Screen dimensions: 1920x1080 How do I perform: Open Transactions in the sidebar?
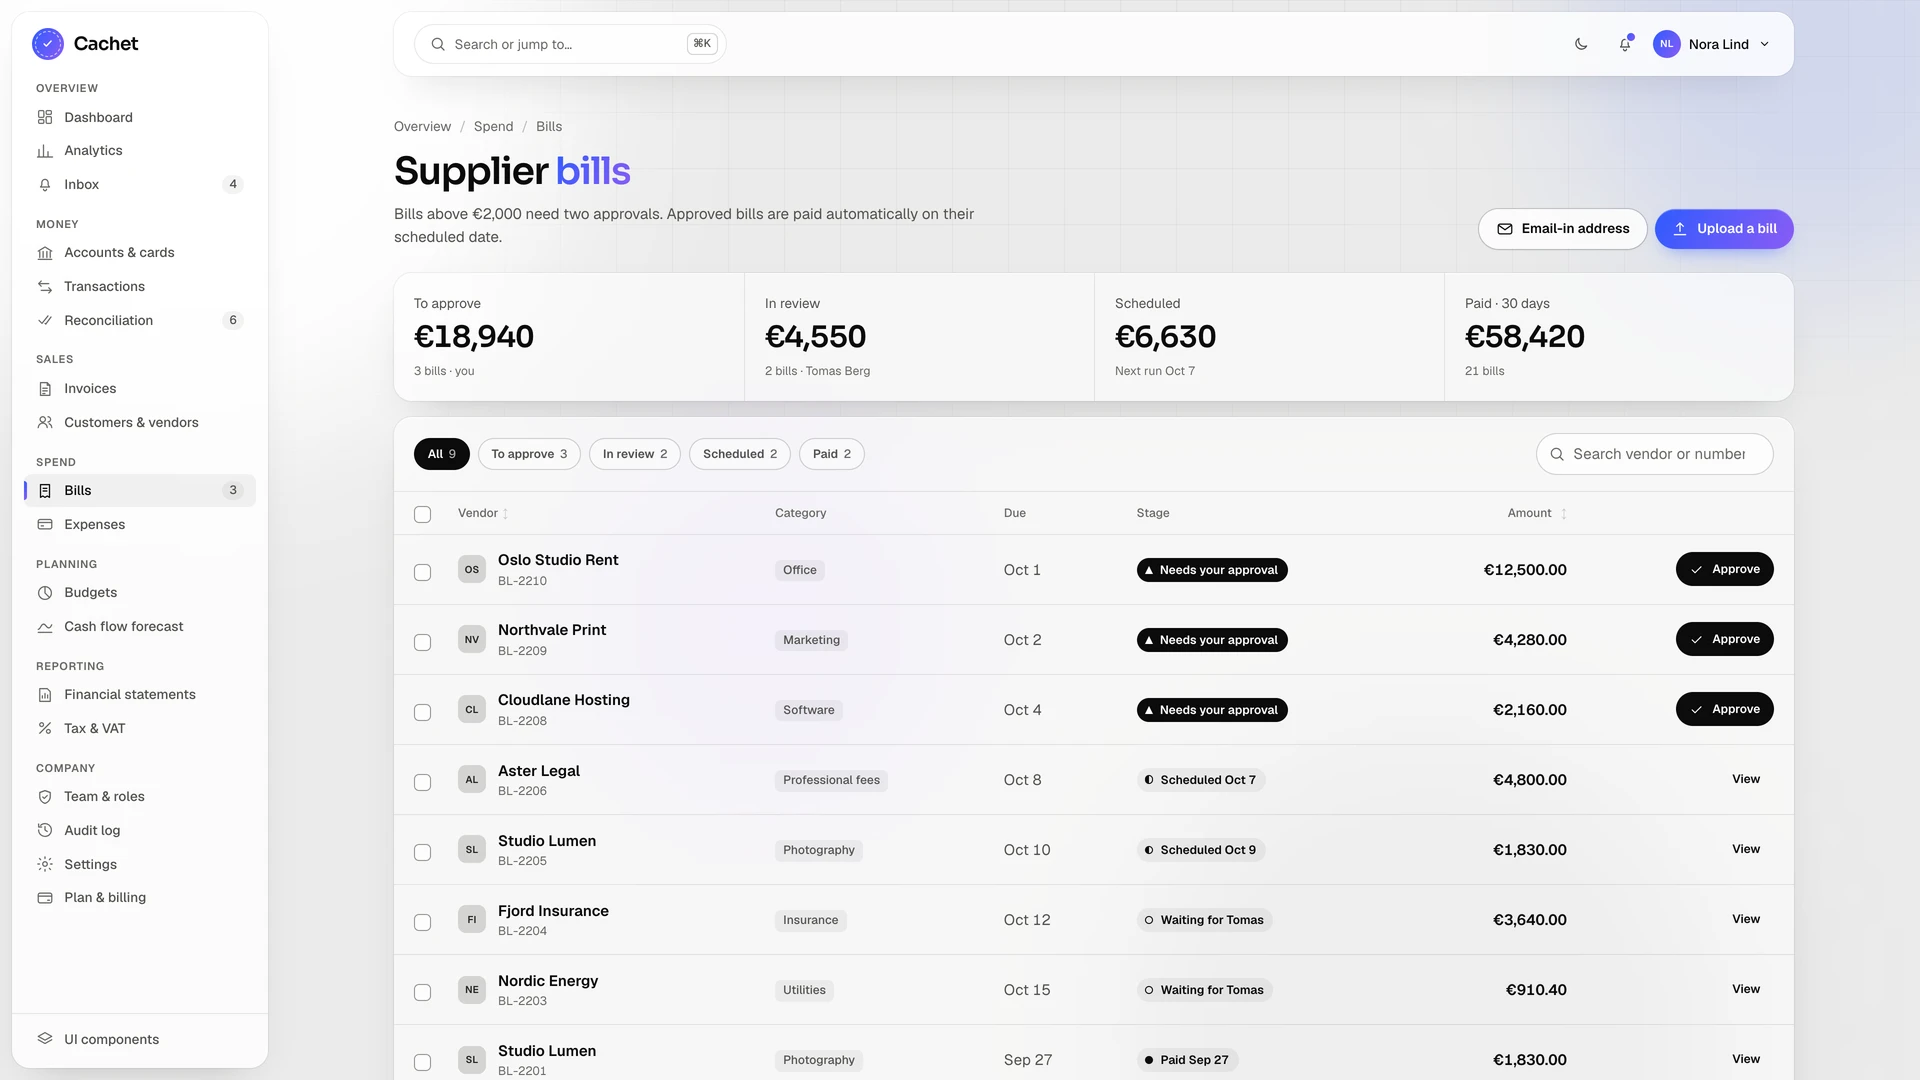tap(140, 287)
